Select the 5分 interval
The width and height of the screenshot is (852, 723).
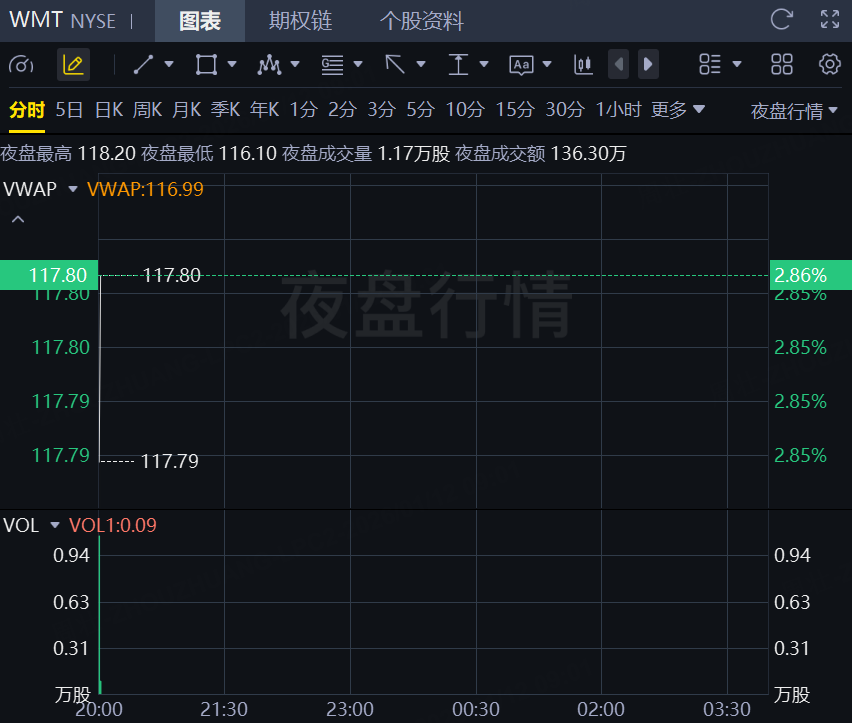(x=421, y=110)
